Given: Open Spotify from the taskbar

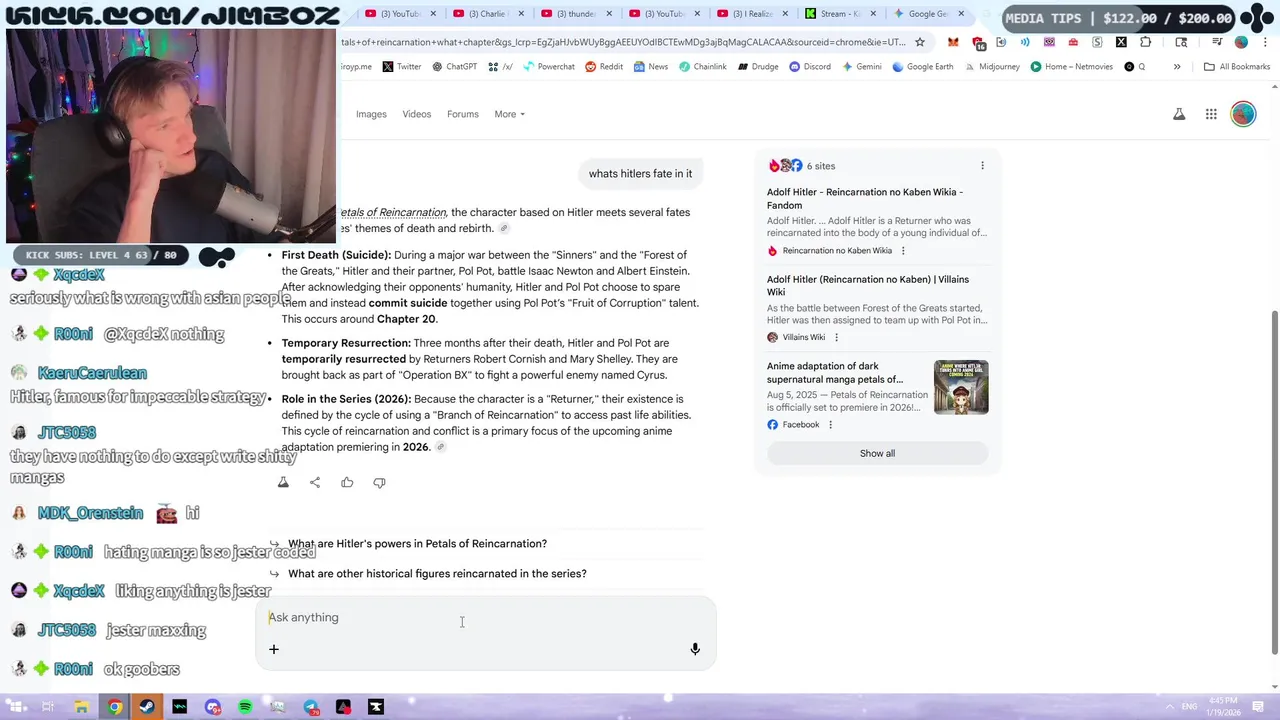Looking at the screenshot, I should point(245,707).
